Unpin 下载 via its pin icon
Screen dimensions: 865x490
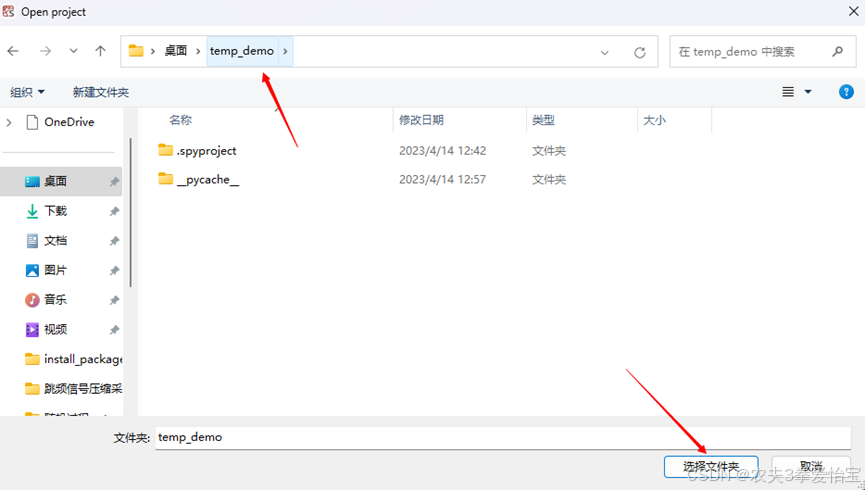(114, 211)
